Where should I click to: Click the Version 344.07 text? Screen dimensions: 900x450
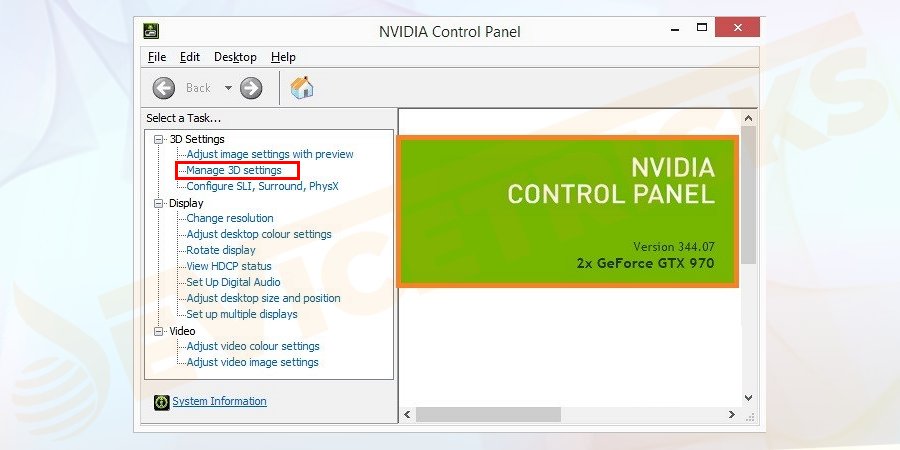click(x=674, y=247)
